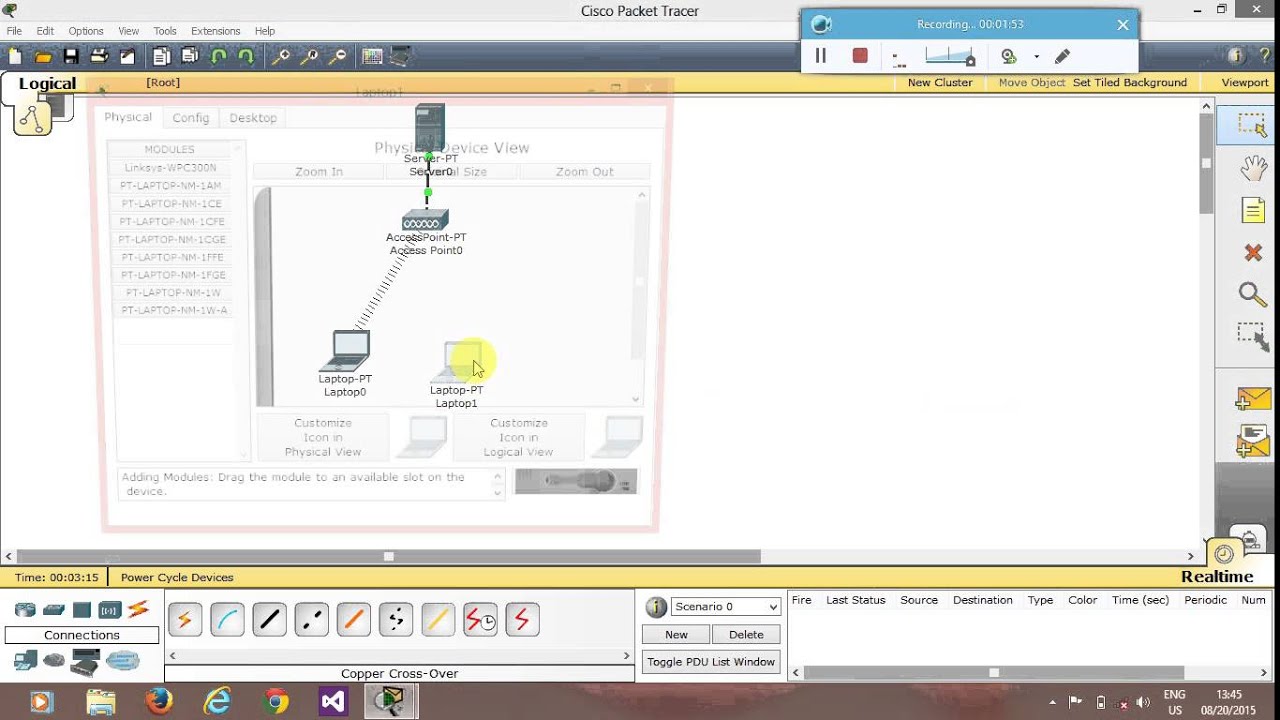
Task: Click Power Cycle Devices
Action: tap(177, 577)
